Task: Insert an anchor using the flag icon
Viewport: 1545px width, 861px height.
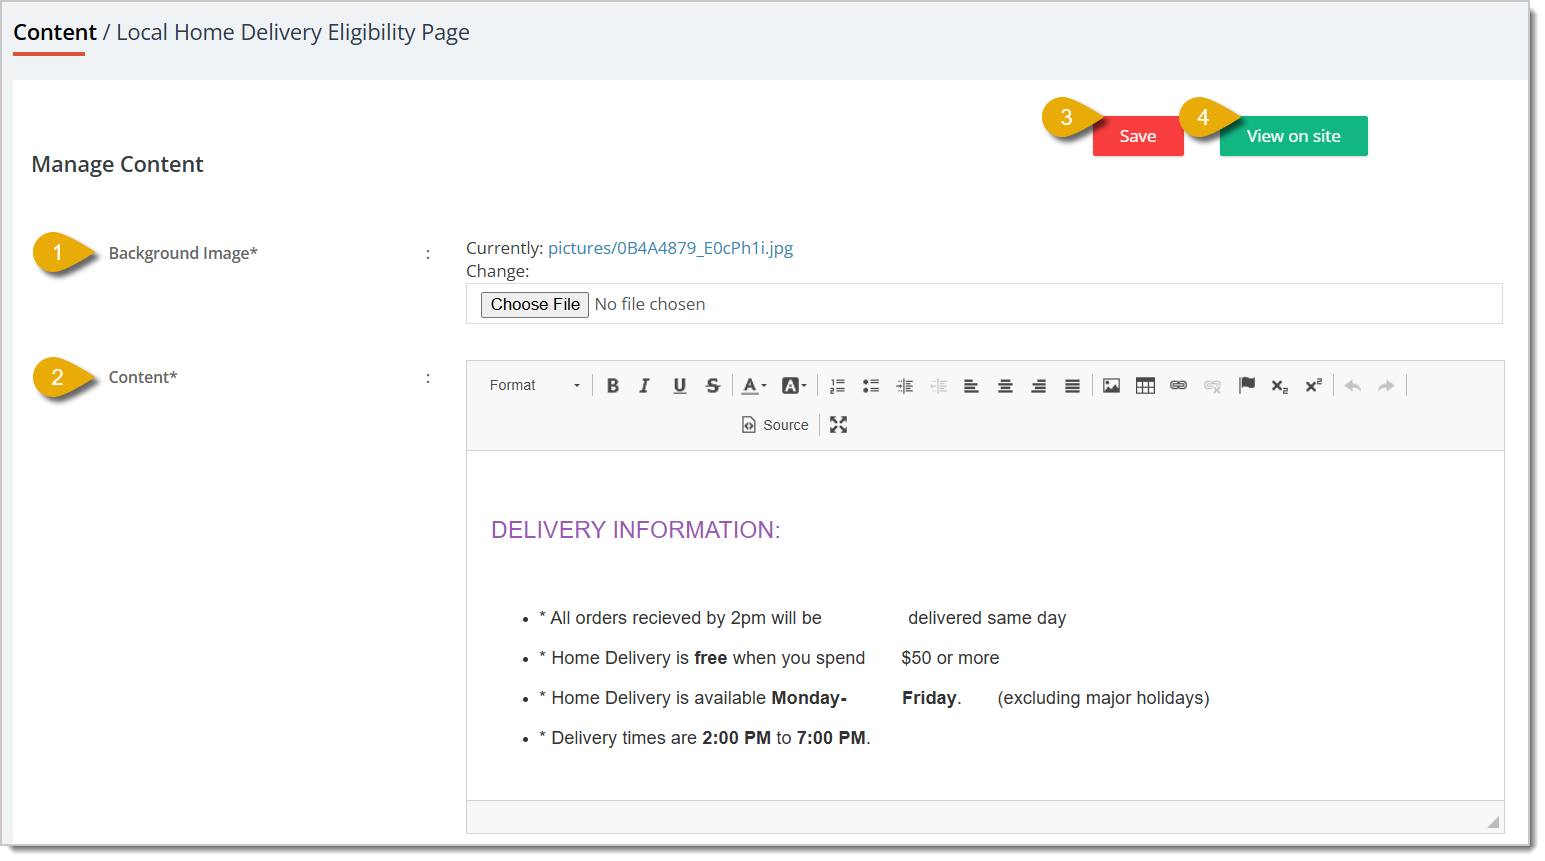Action: point(1247,385)
